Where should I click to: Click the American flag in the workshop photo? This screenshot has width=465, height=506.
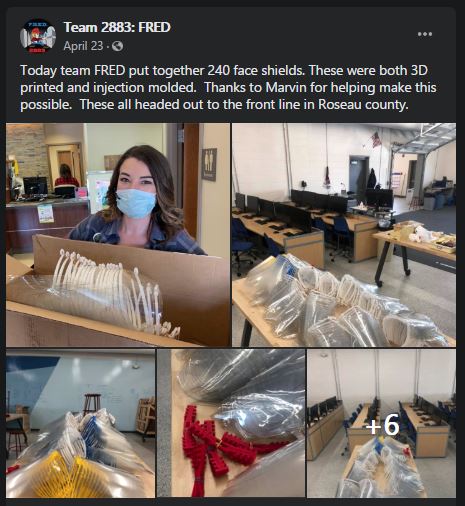click(x=376, y=139)
